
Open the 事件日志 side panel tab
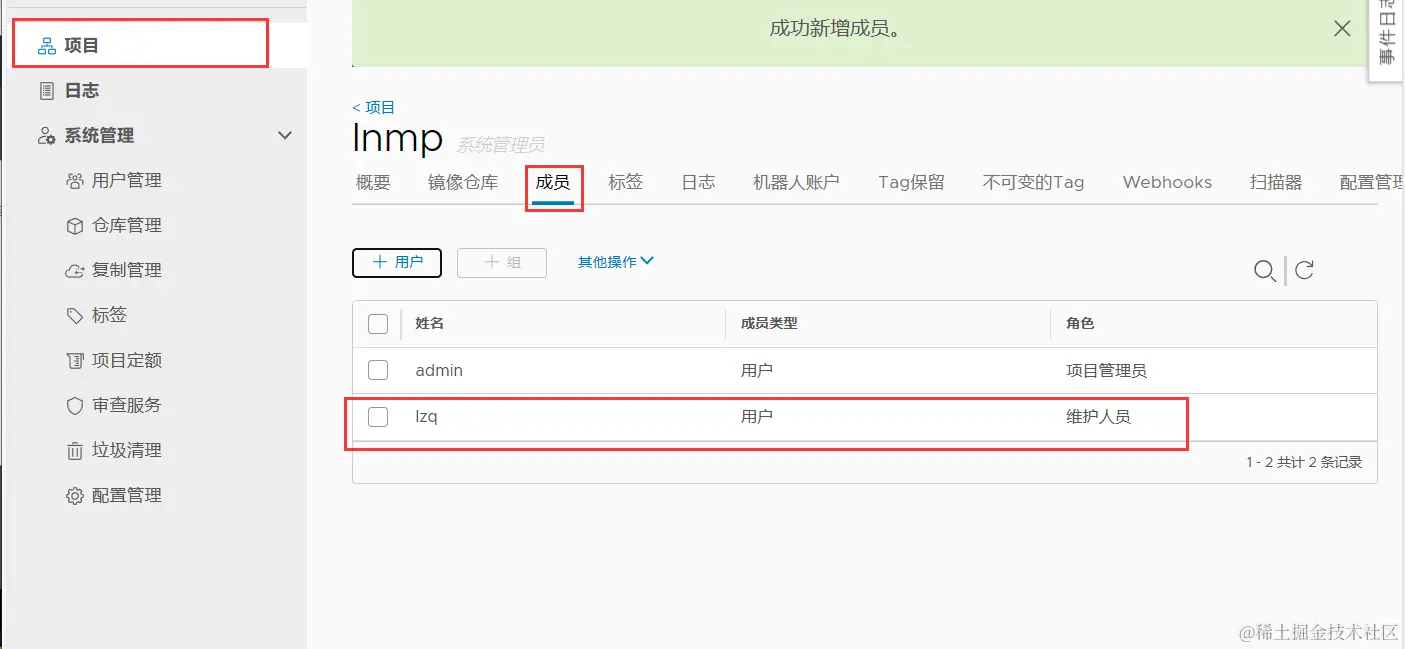pyautogui.click(x=1387, y=40)
